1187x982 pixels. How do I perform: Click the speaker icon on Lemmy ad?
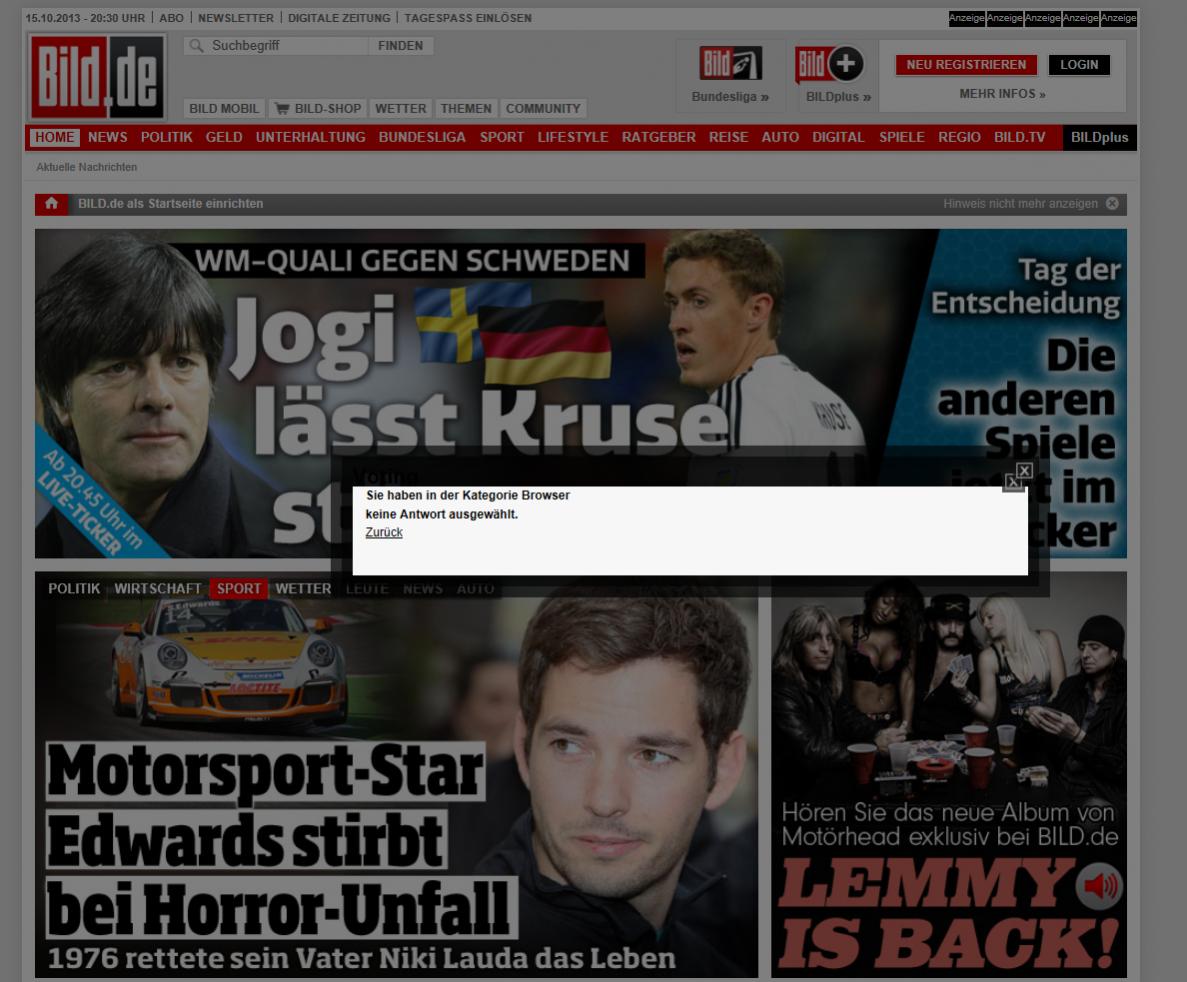(x=1099, y=885)
